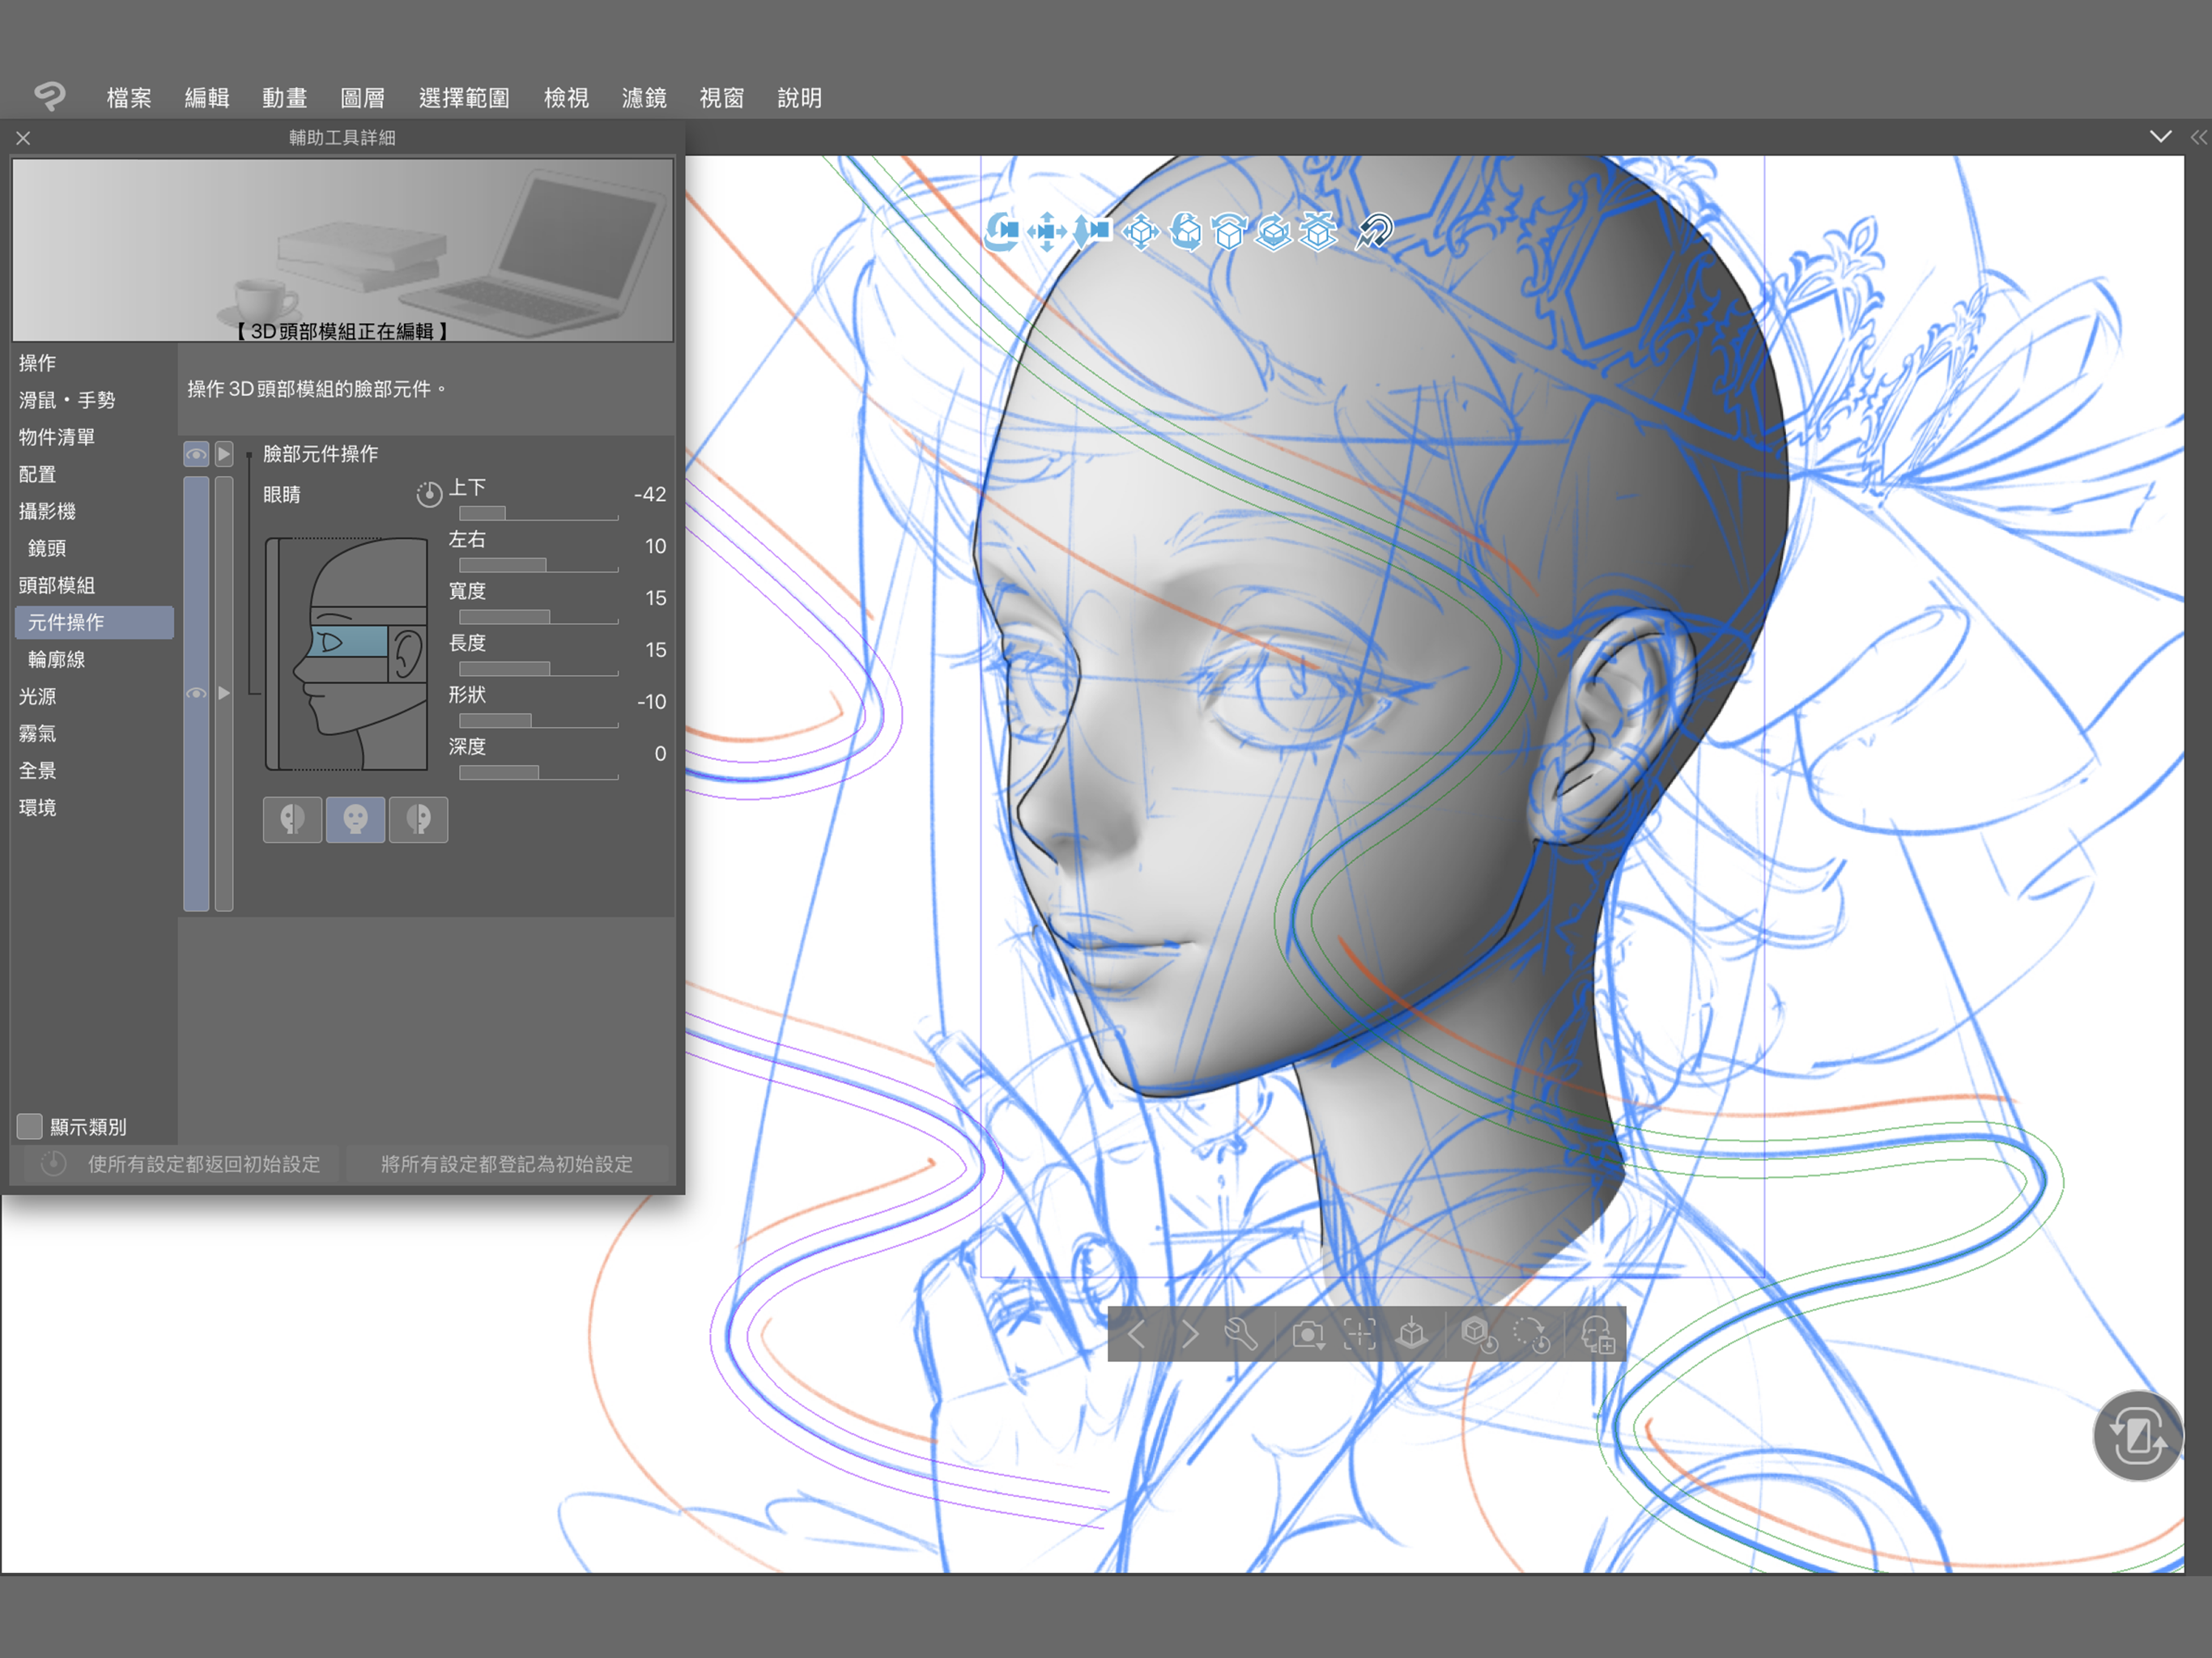Image resolution: width=2212 pixels, height=1658 pixels.
Task: Click reset eye settings clock icon
Action: [x=429, y=494]
